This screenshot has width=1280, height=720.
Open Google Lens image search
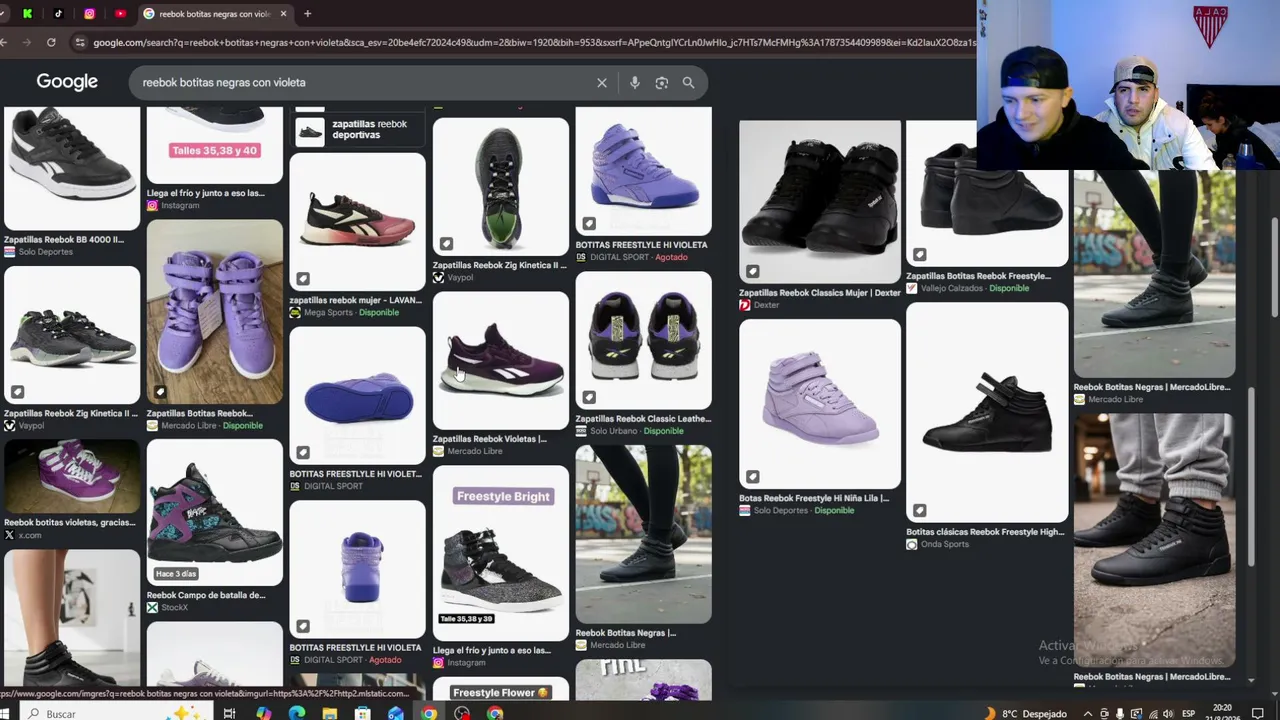coord(661,83)
